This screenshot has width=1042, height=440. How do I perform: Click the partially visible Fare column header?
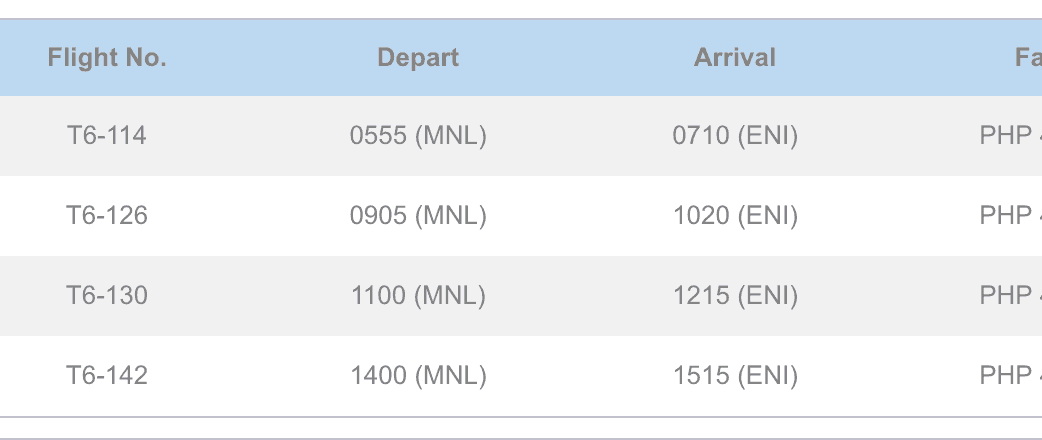point(1028,58)
